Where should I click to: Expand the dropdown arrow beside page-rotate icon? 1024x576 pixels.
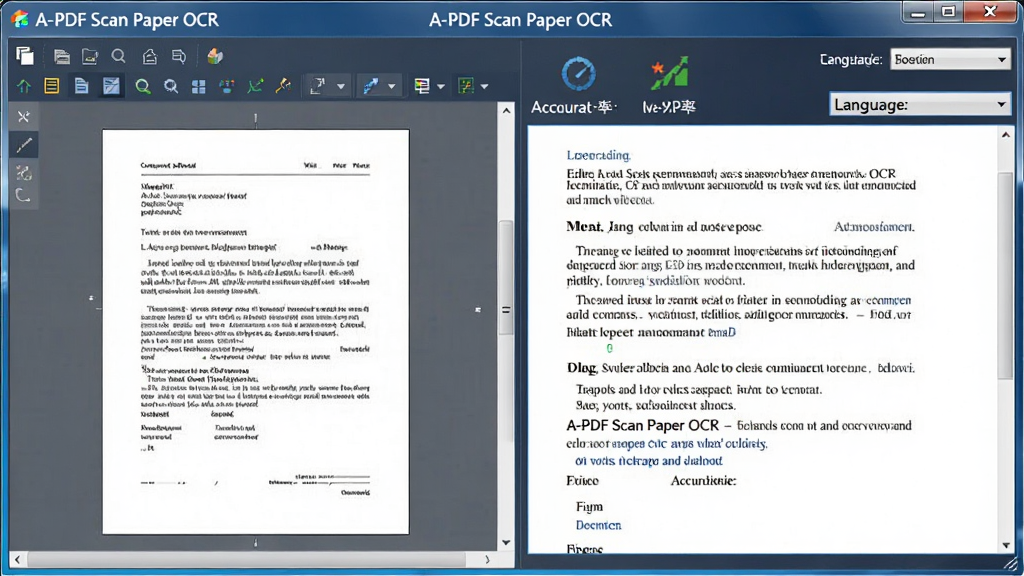pos(341,86)
